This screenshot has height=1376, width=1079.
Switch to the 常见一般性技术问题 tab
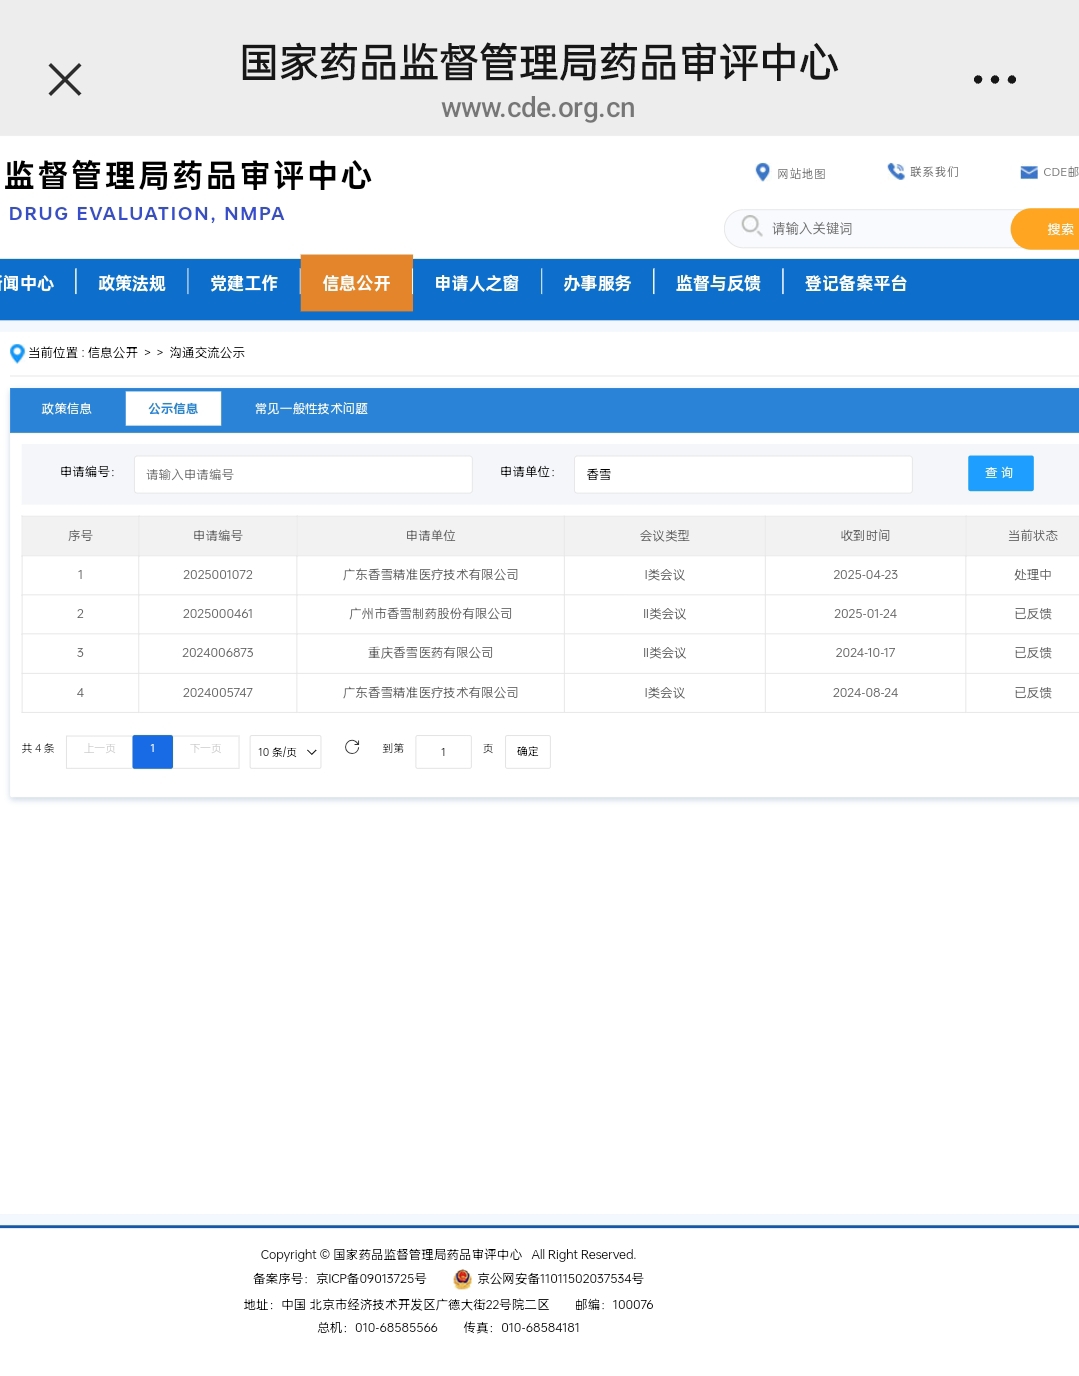click(311, 409)
